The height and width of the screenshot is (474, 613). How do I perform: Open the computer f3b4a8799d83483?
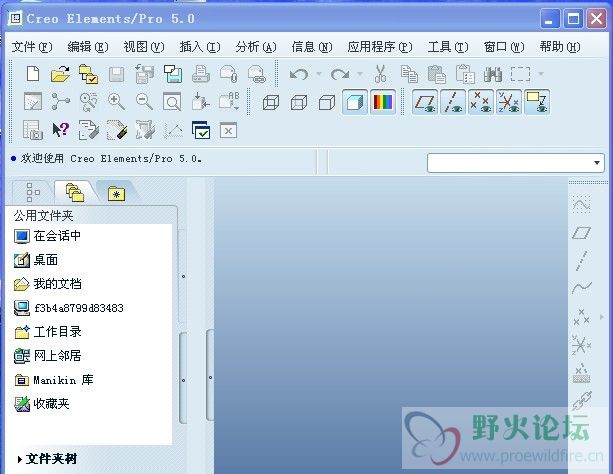(x=68, y=308)
